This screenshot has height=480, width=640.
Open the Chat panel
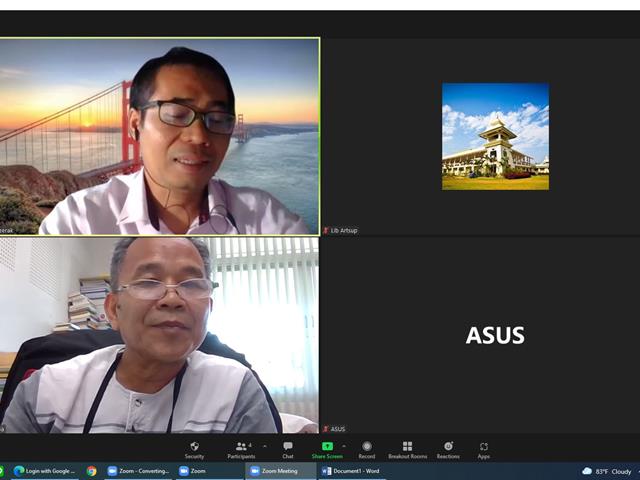coord(288,450)
